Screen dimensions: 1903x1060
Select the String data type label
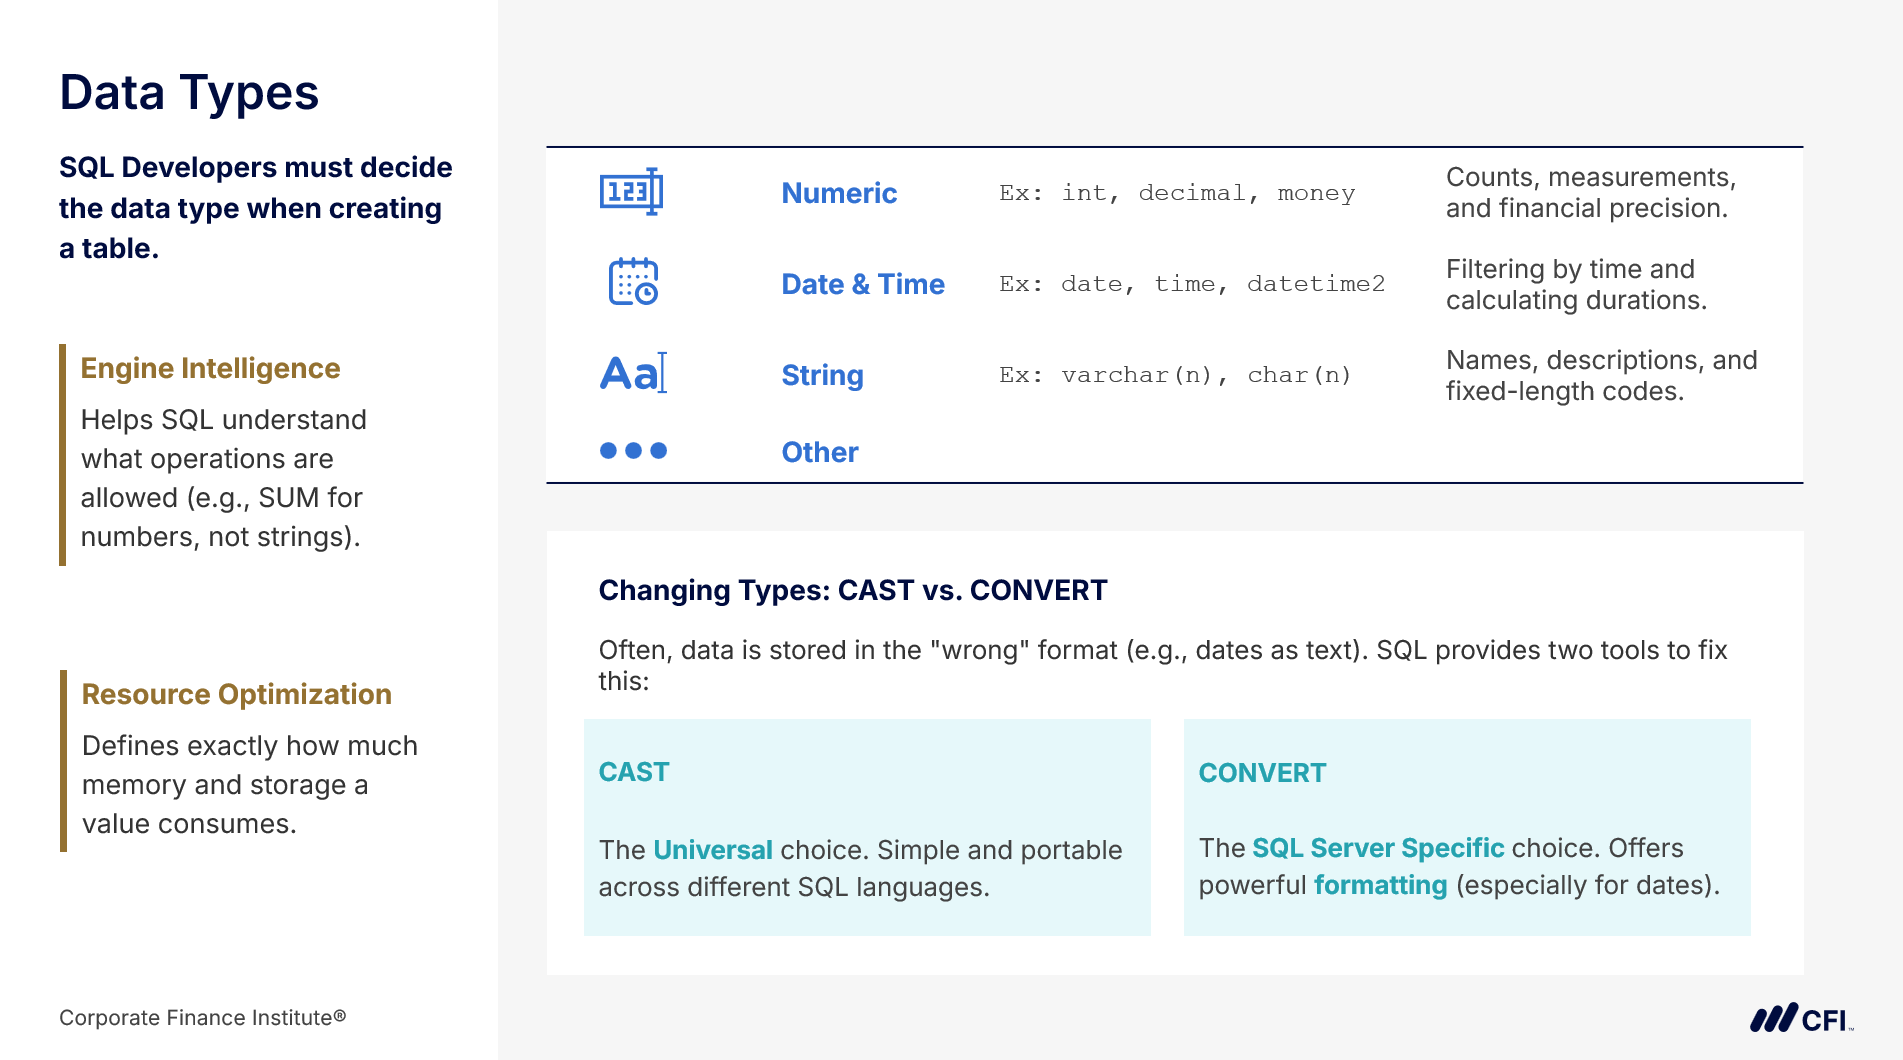822,375
